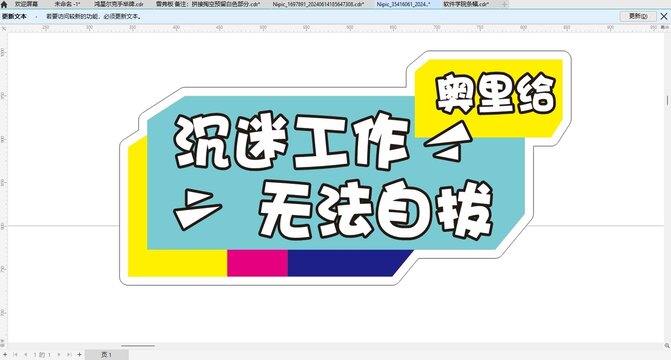Select the active Nipic_35416061 tab
The image size is (671, 360).
coord(403,4)
